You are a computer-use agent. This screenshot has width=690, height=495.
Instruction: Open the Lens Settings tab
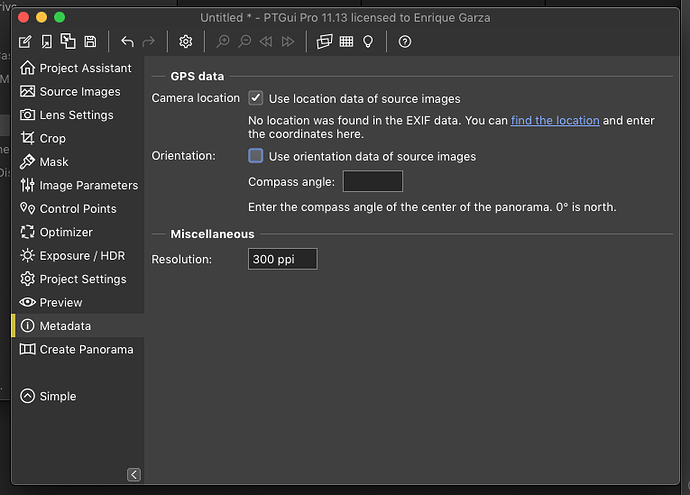click(76, 115)
